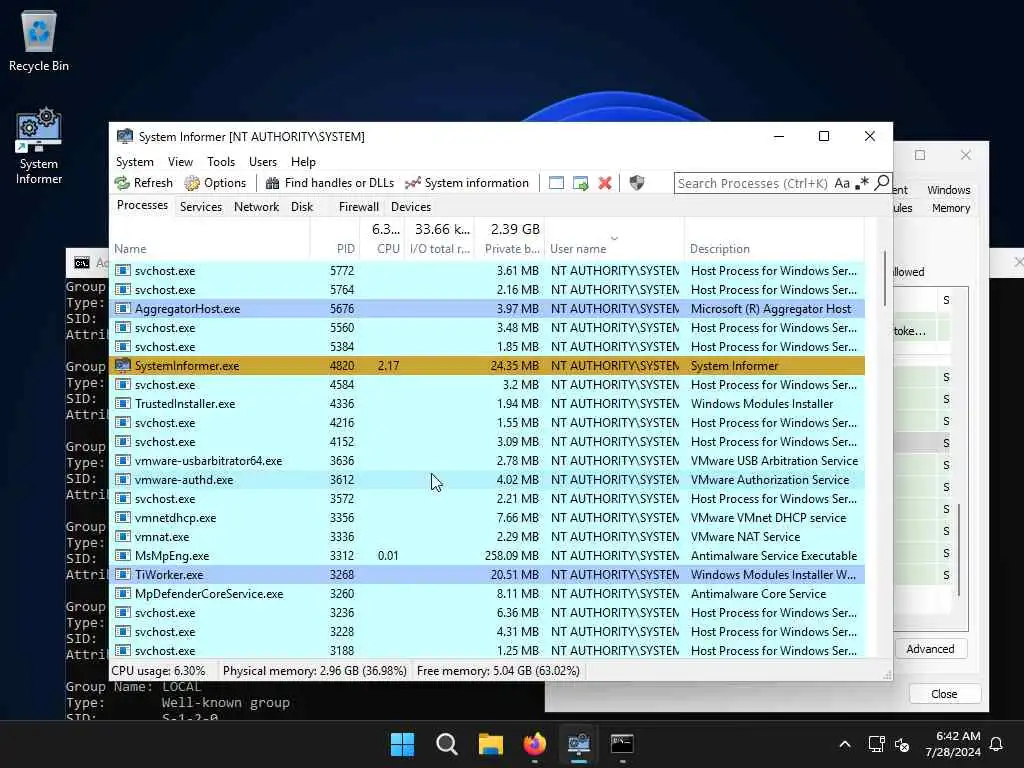Click the Refresh toolbar button

[x=144, y=183]
